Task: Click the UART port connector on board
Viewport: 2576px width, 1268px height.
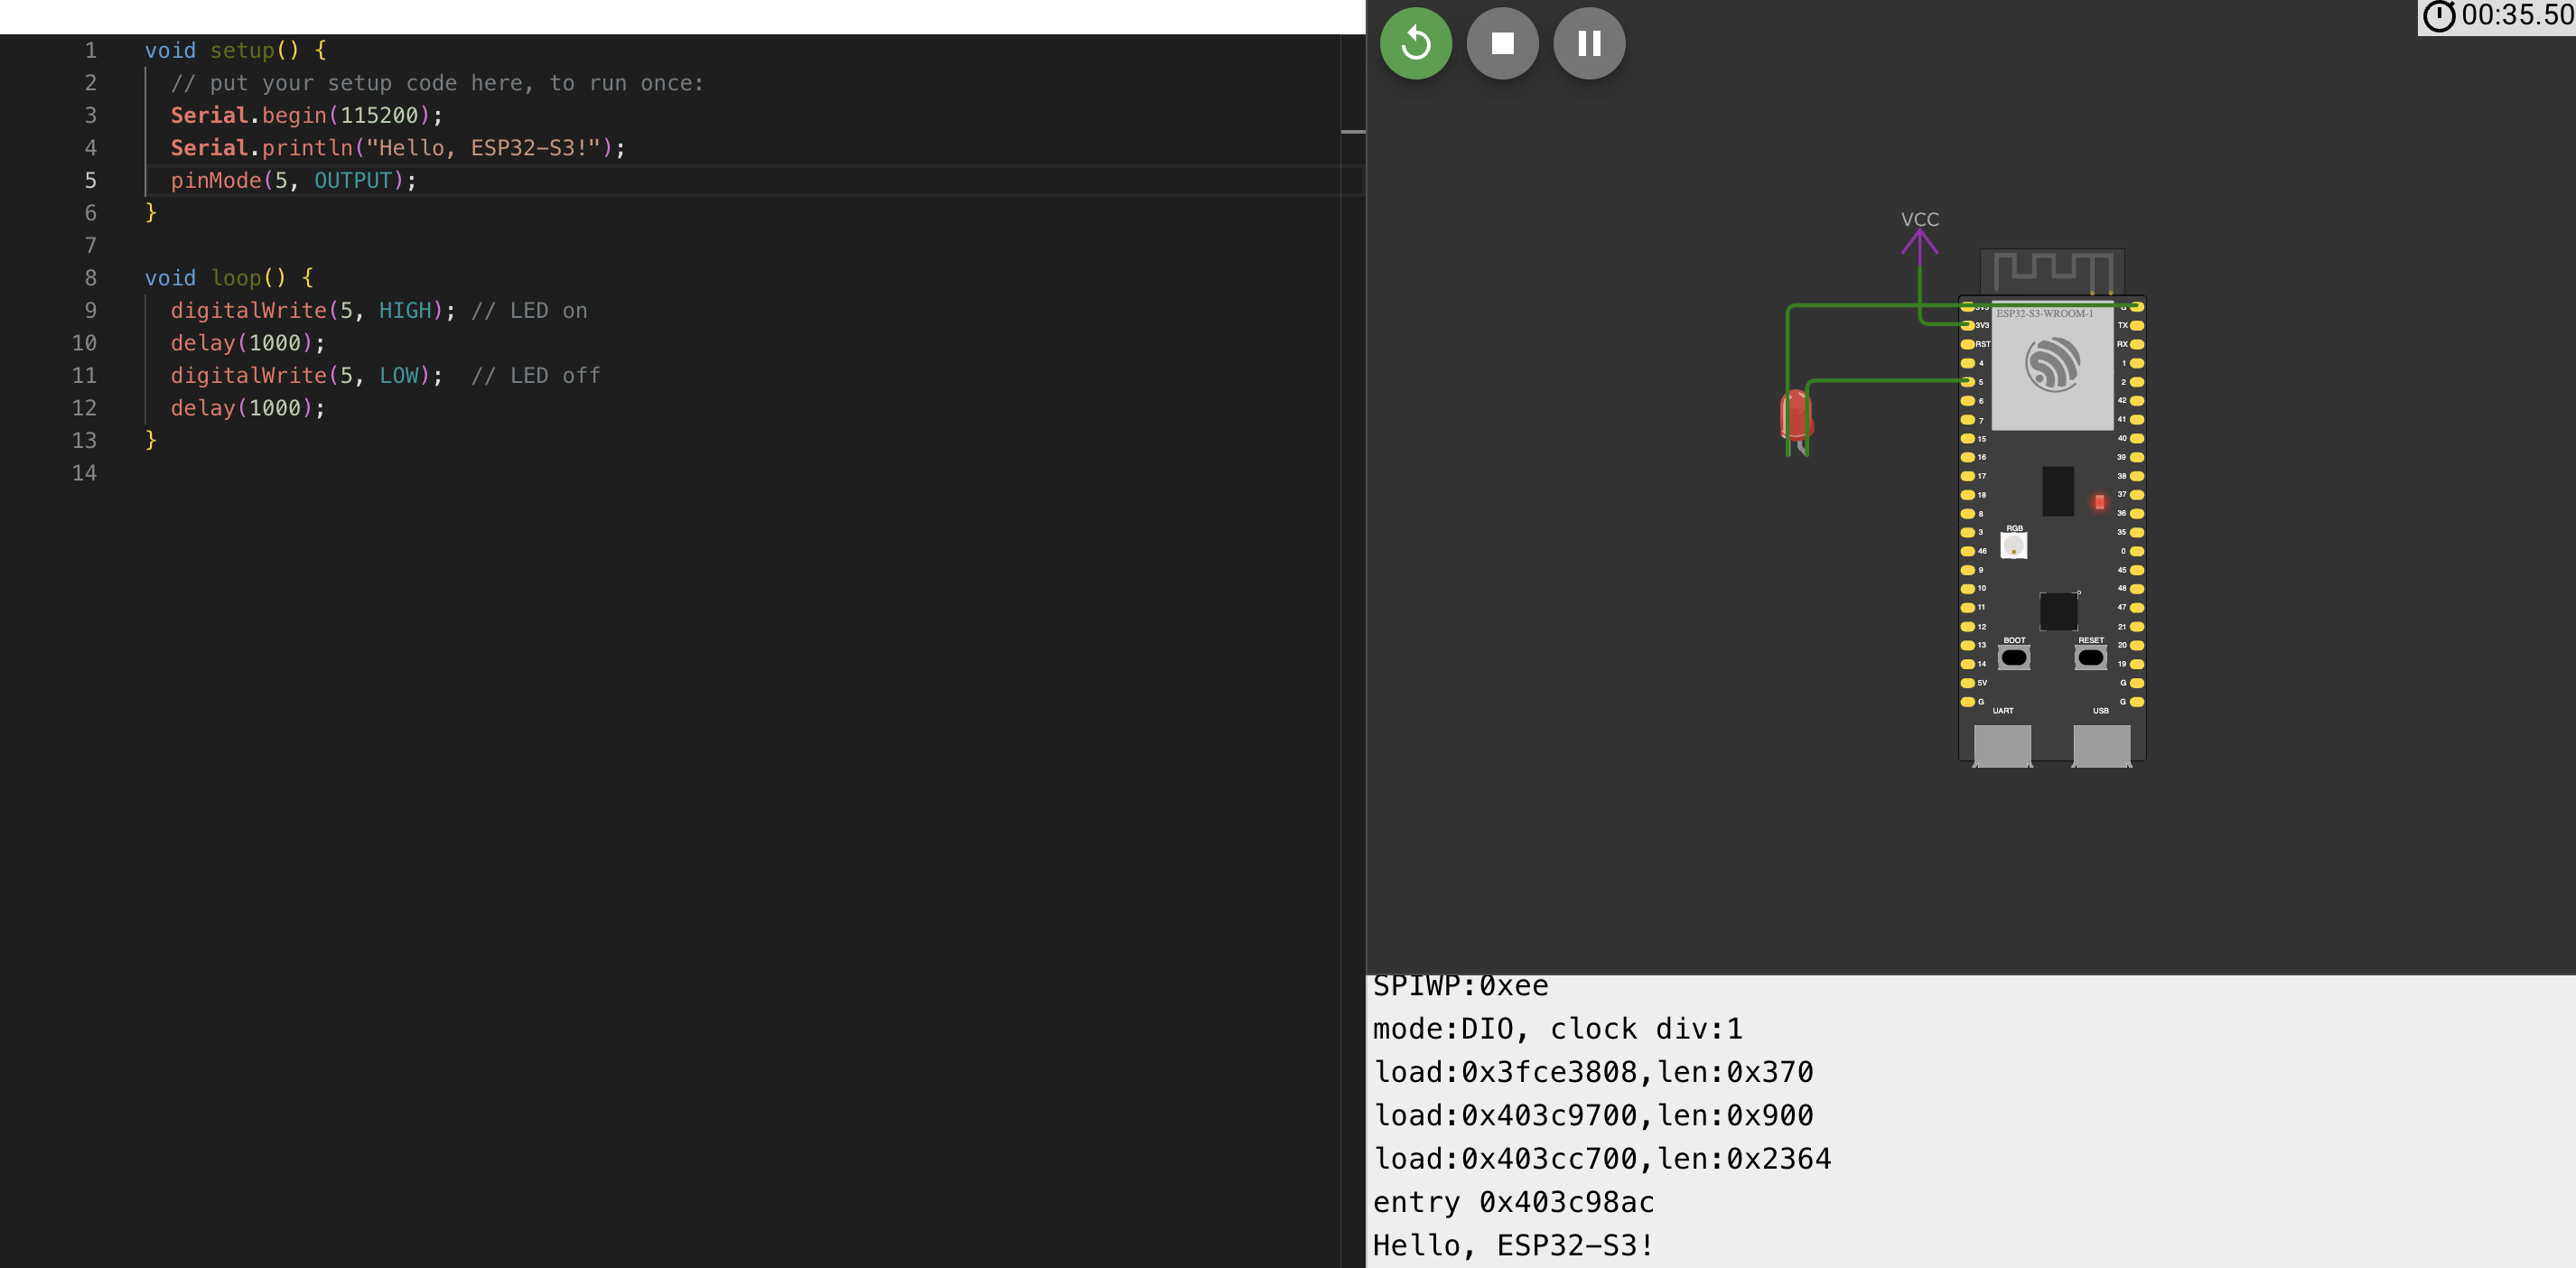Action: tap(2002, 744)
